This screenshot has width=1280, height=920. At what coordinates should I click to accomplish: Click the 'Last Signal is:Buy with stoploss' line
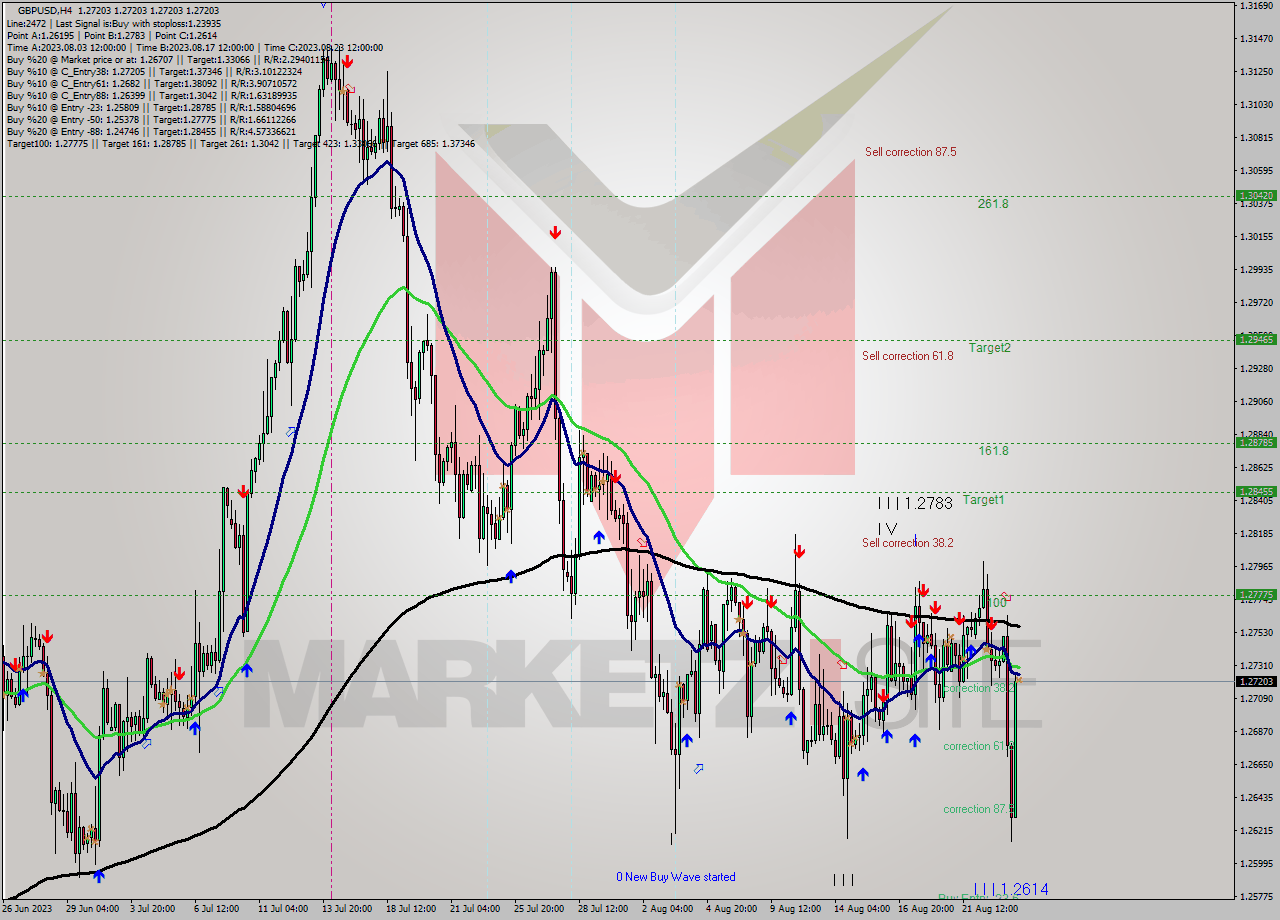tap(114, 23)
